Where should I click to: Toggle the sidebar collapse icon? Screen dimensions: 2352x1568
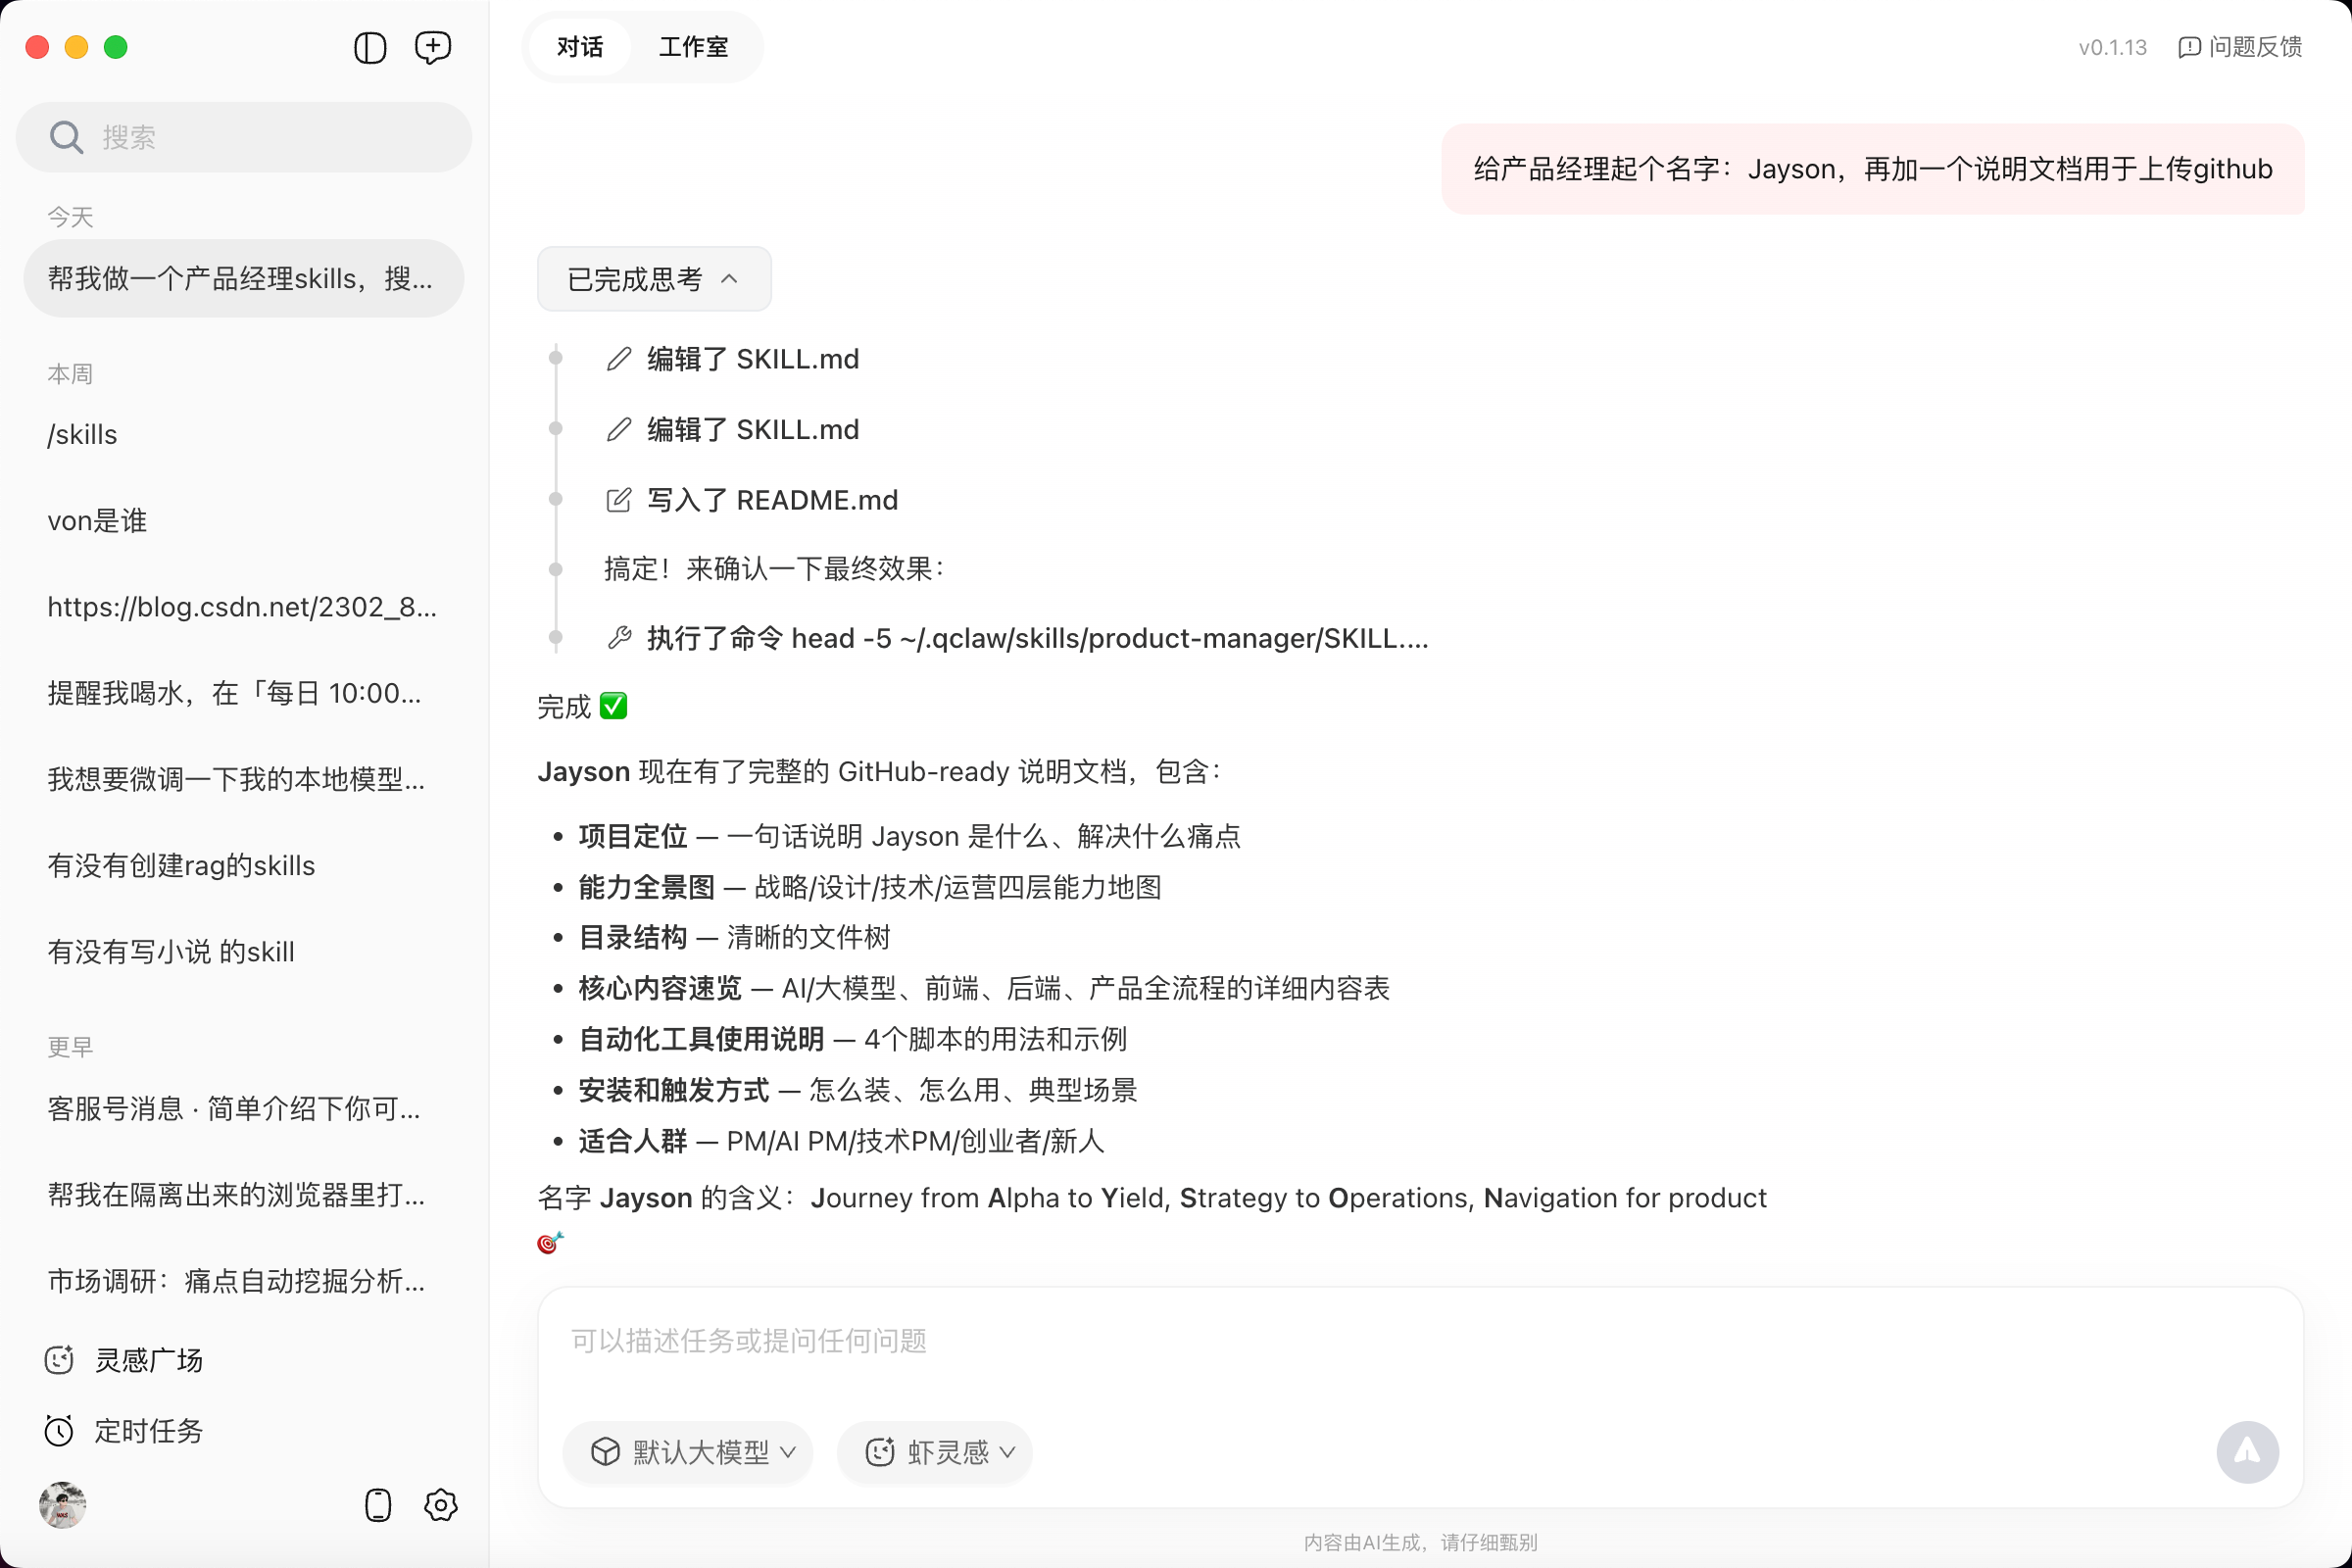pyautogui.click(x=370, y=47)
